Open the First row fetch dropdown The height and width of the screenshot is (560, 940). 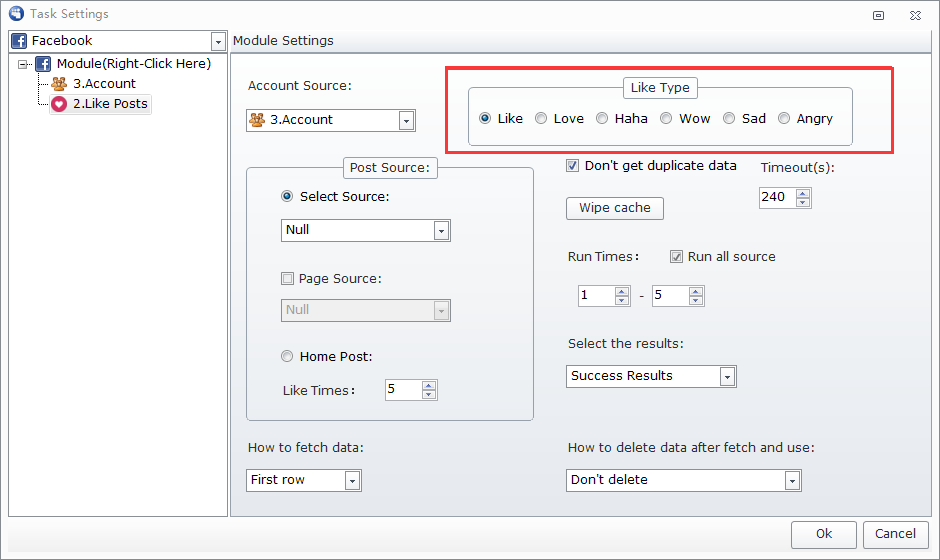[352, 481]
